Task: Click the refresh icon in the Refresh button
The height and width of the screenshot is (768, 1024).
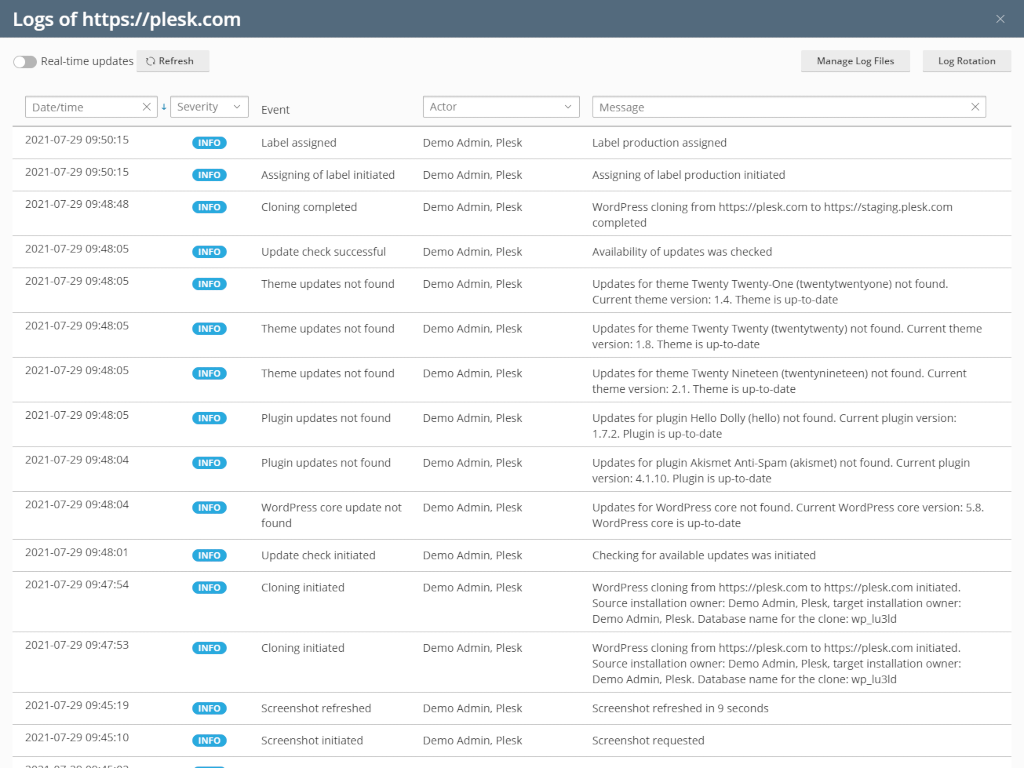Action: point(150,60)
